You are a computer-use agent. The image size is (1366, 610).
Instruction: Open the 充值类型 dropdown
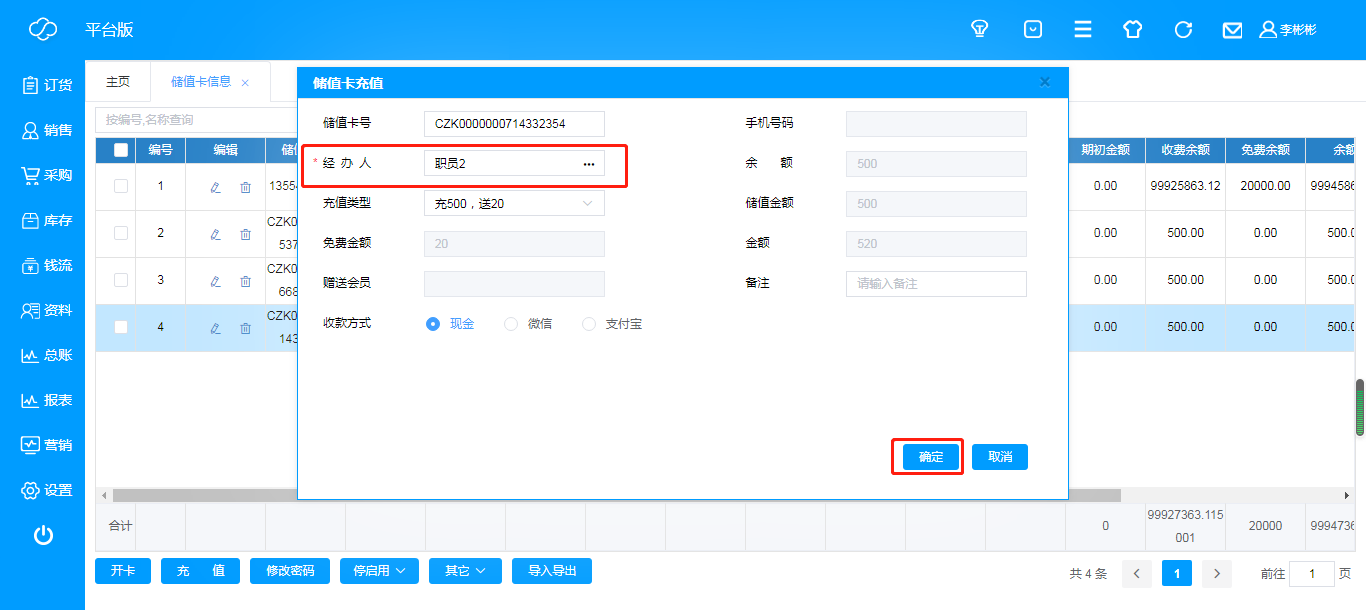click(514, 203)
